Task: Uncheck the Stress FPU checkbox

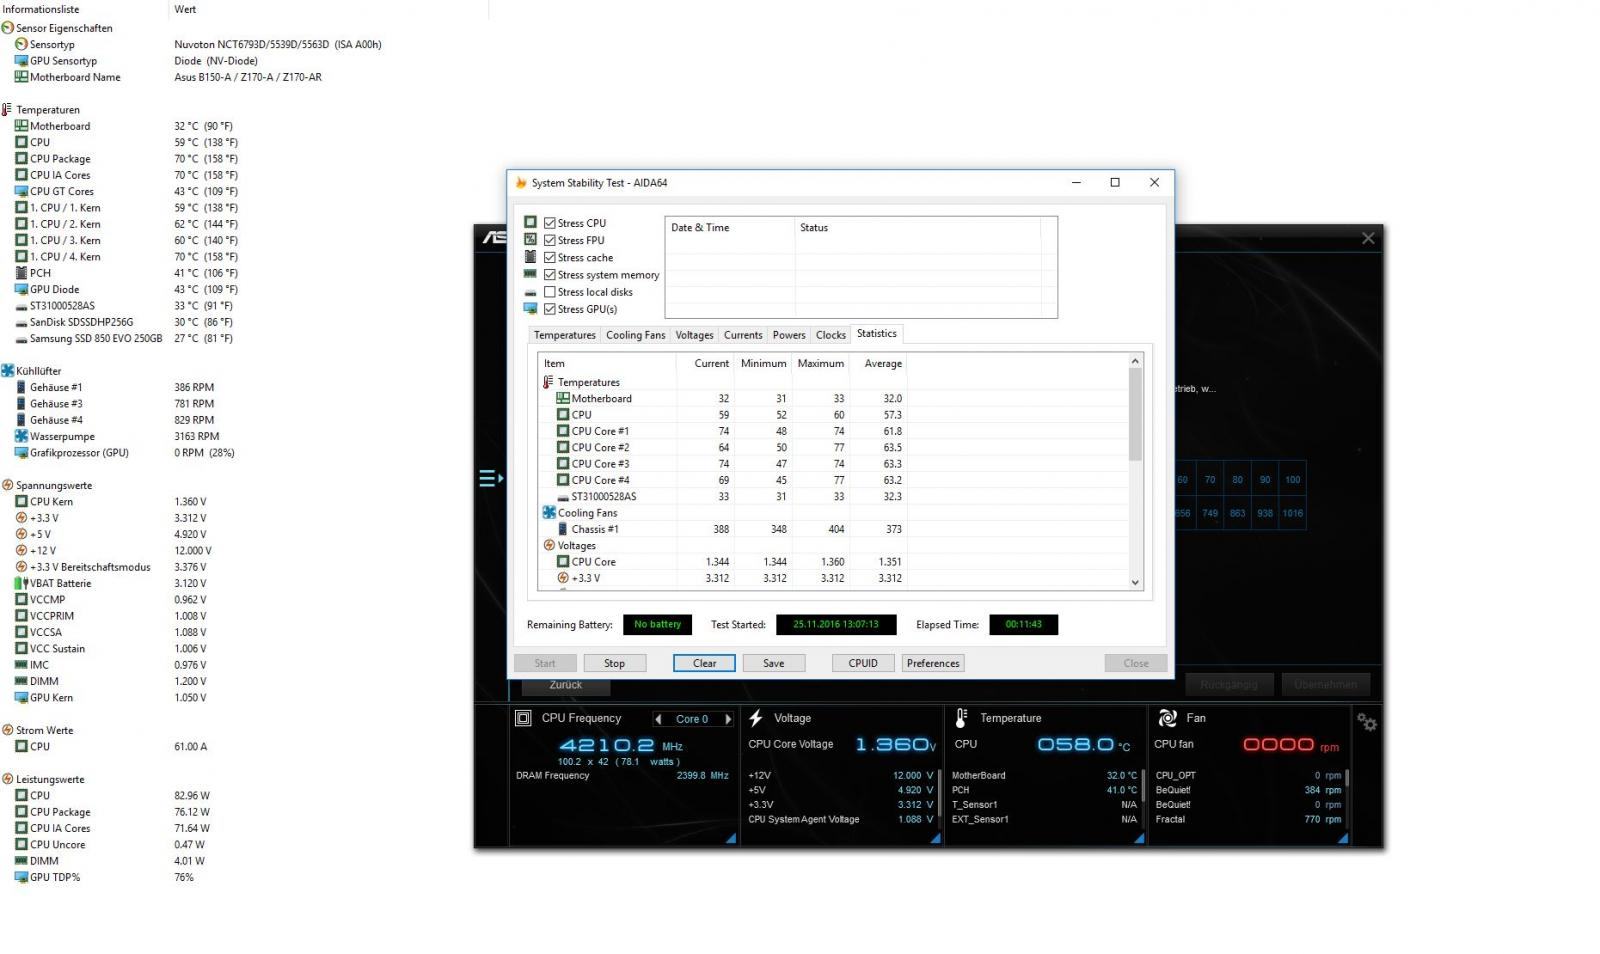Action: (x=550, y=240)
